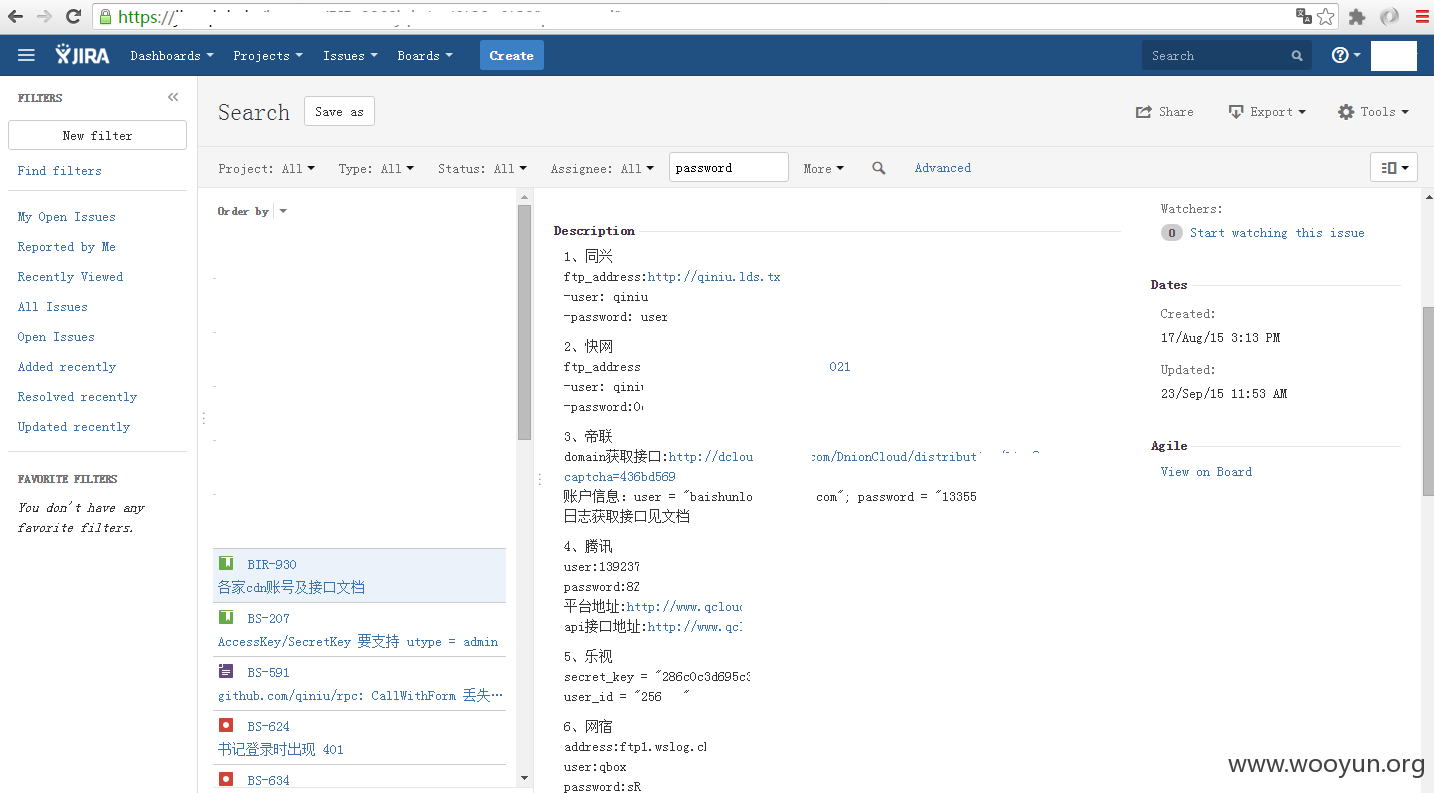Switch to Advanced search
Screen dimensions: 1434x793
coord(943,168)
